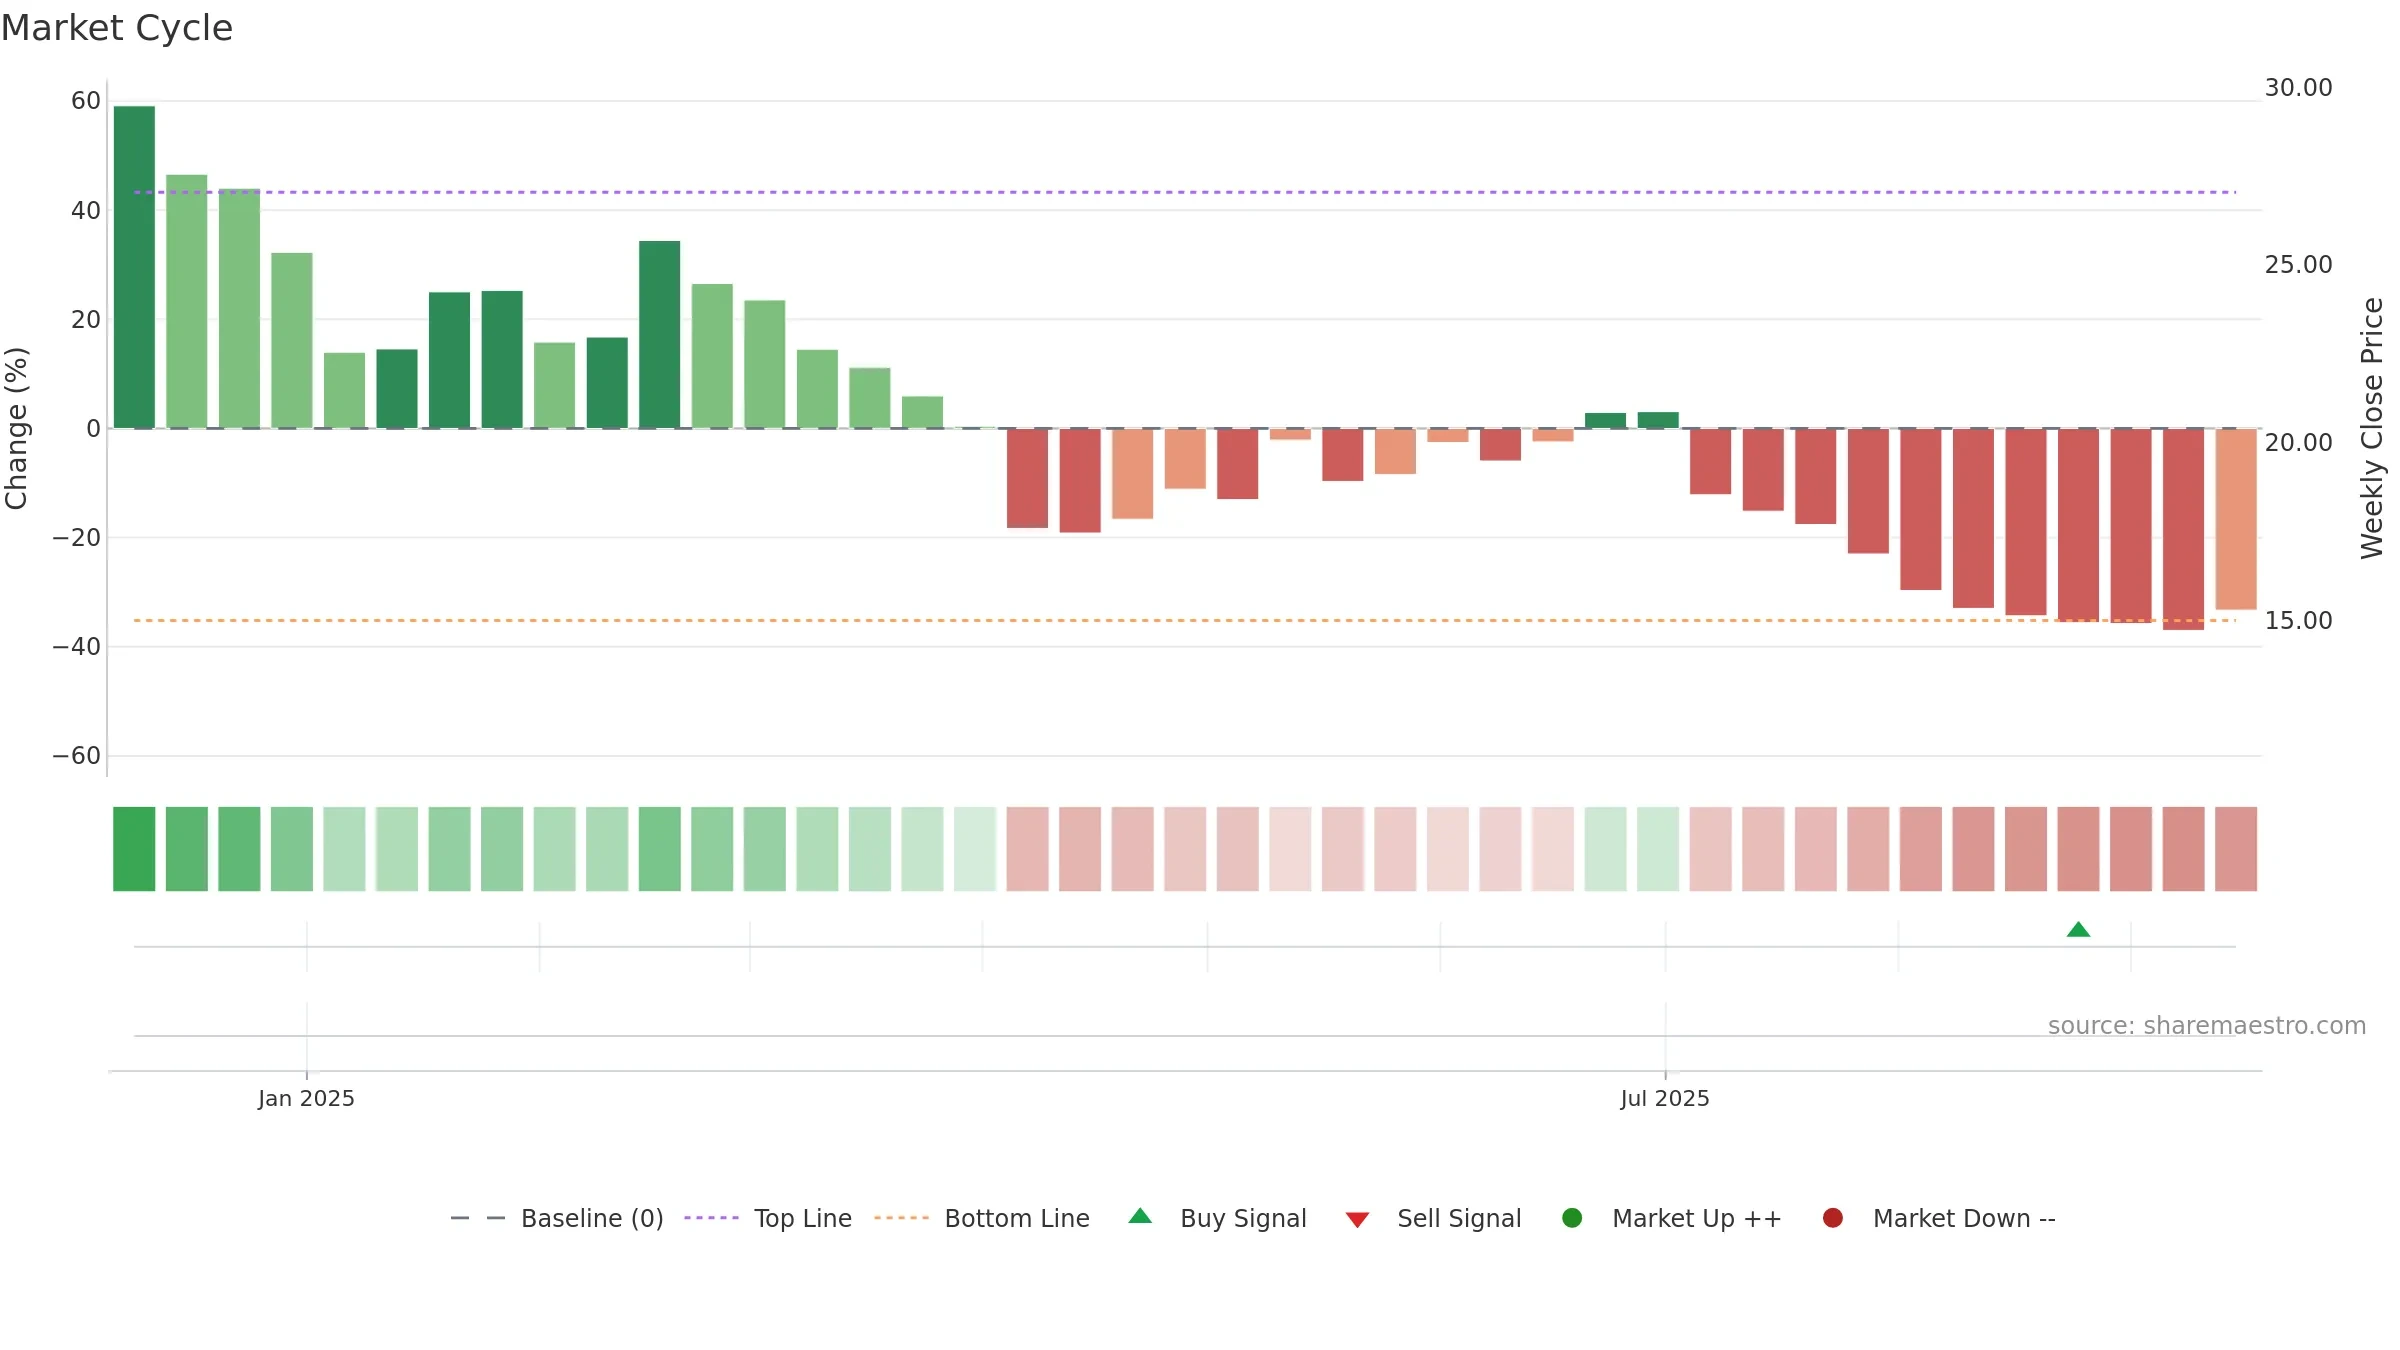Click the orange dotted Bottom Line
Screen dimensions: 2400x1350
[x=1185, y=620]
